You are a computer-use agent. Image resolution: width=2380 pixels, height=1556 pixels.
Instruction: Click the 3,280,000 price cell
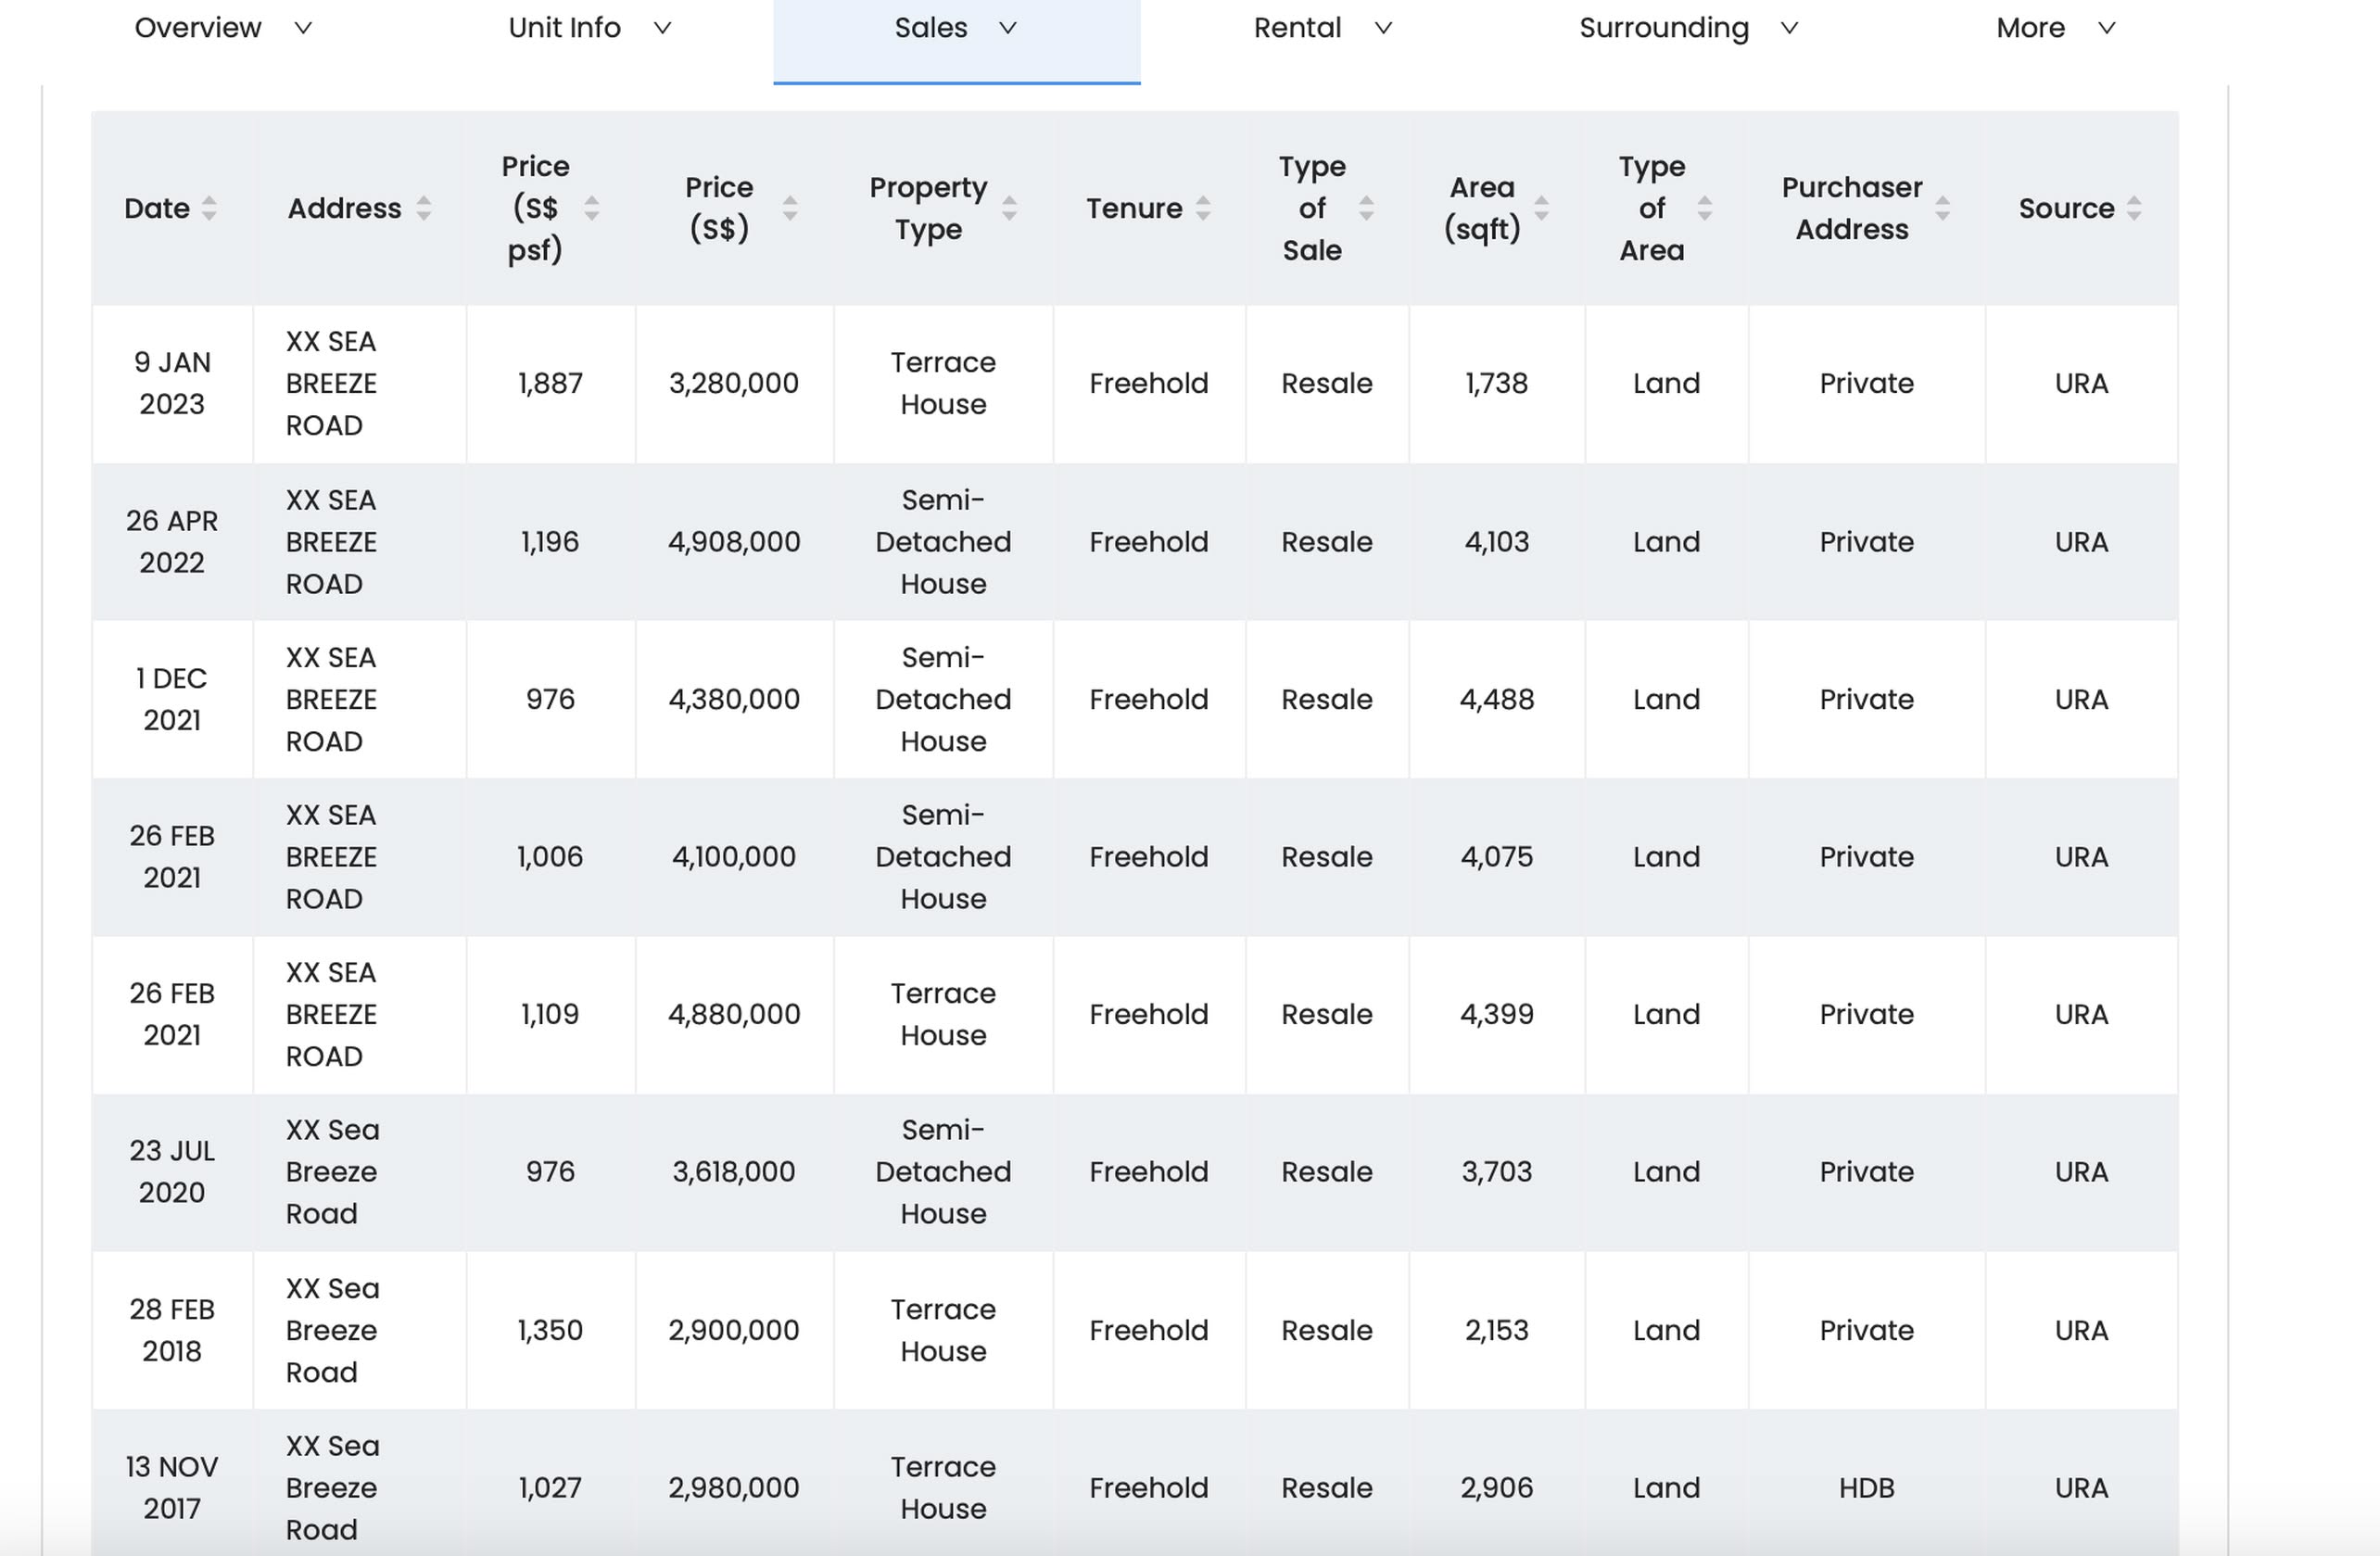(734, 383)
